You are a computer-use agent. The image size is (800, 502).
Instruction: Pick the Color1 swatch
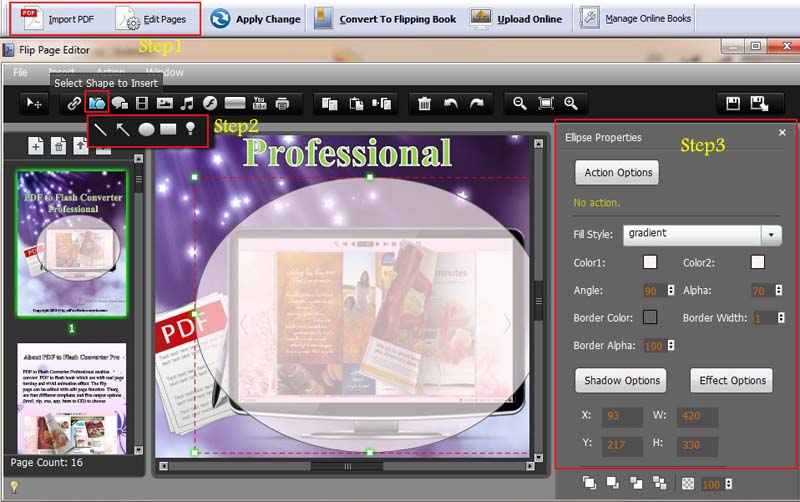[650, 262]
